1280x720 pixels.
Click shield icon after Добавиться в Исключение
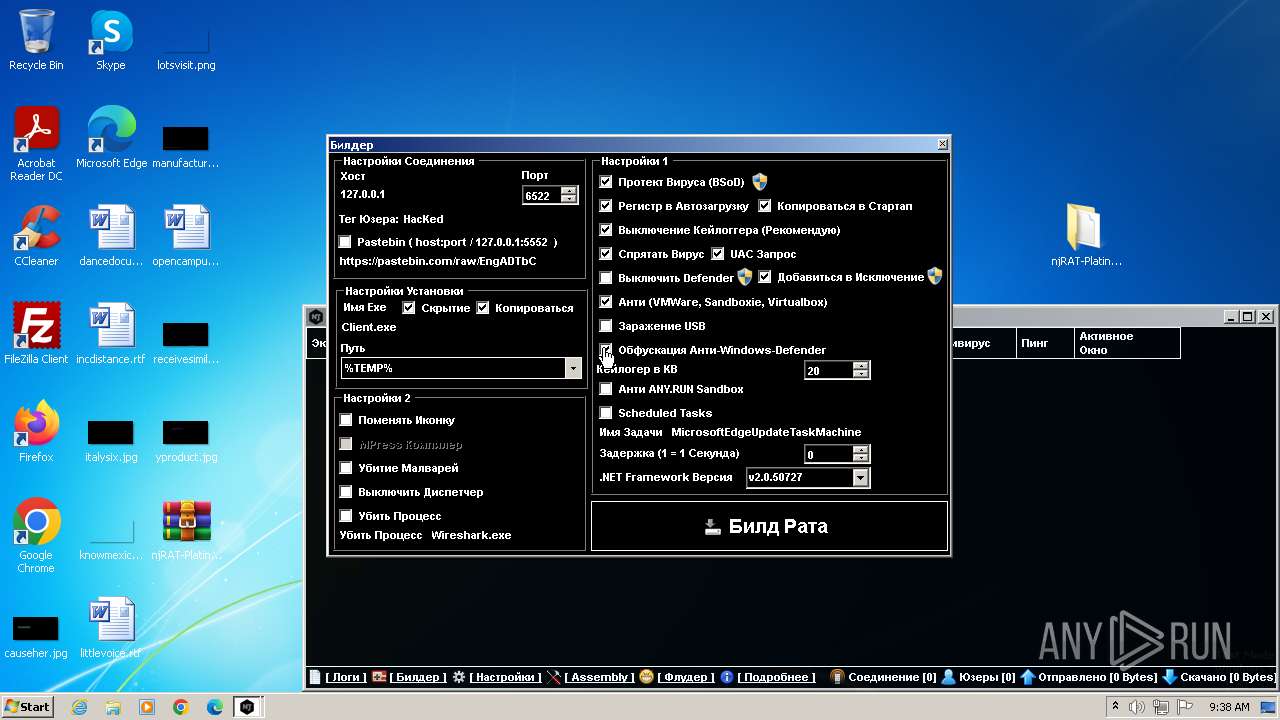click(935, 277)
